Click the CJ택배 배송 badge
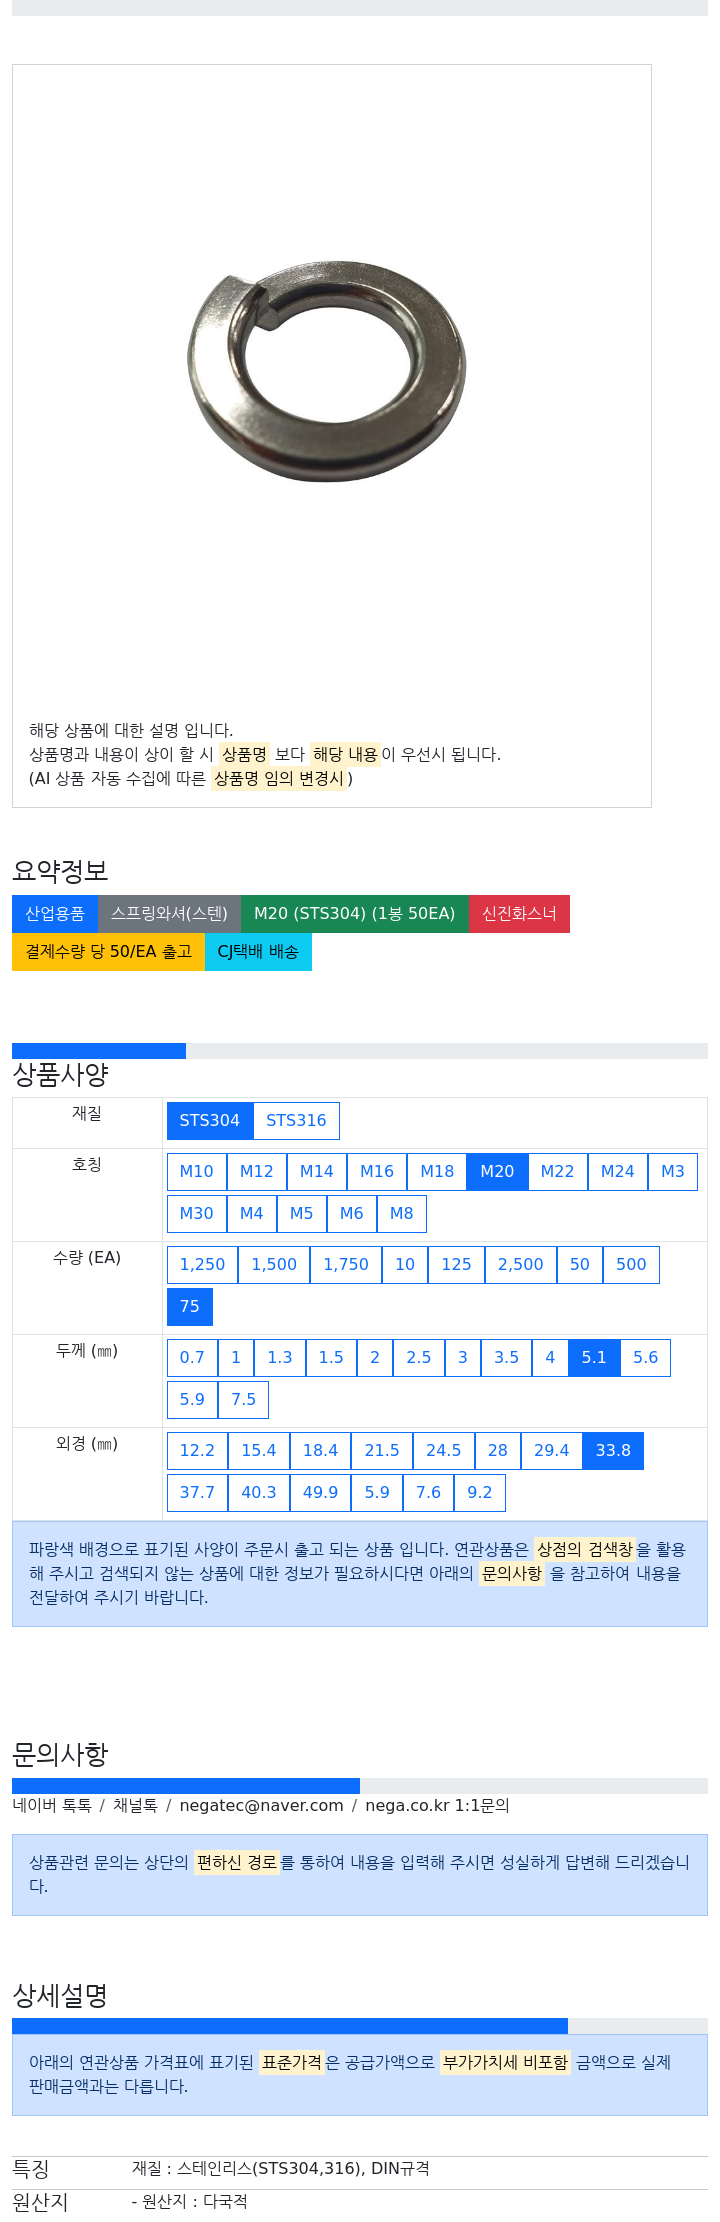 (x=258, y=952)
